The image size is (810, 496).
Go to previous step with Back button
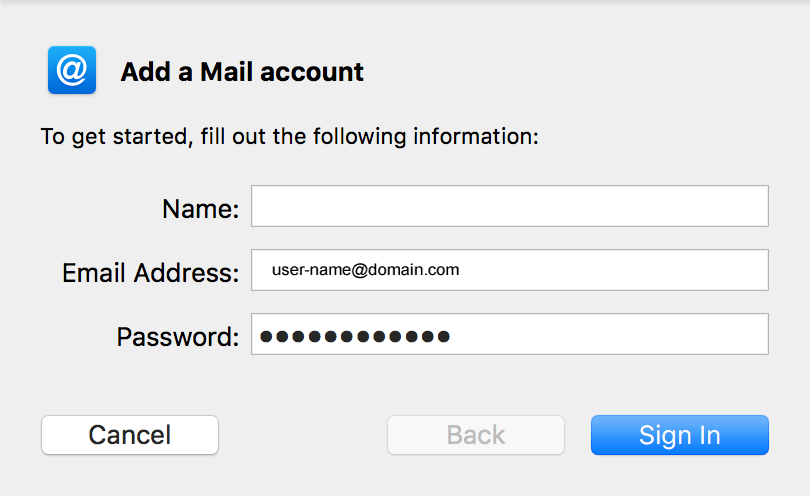[476, 435]
